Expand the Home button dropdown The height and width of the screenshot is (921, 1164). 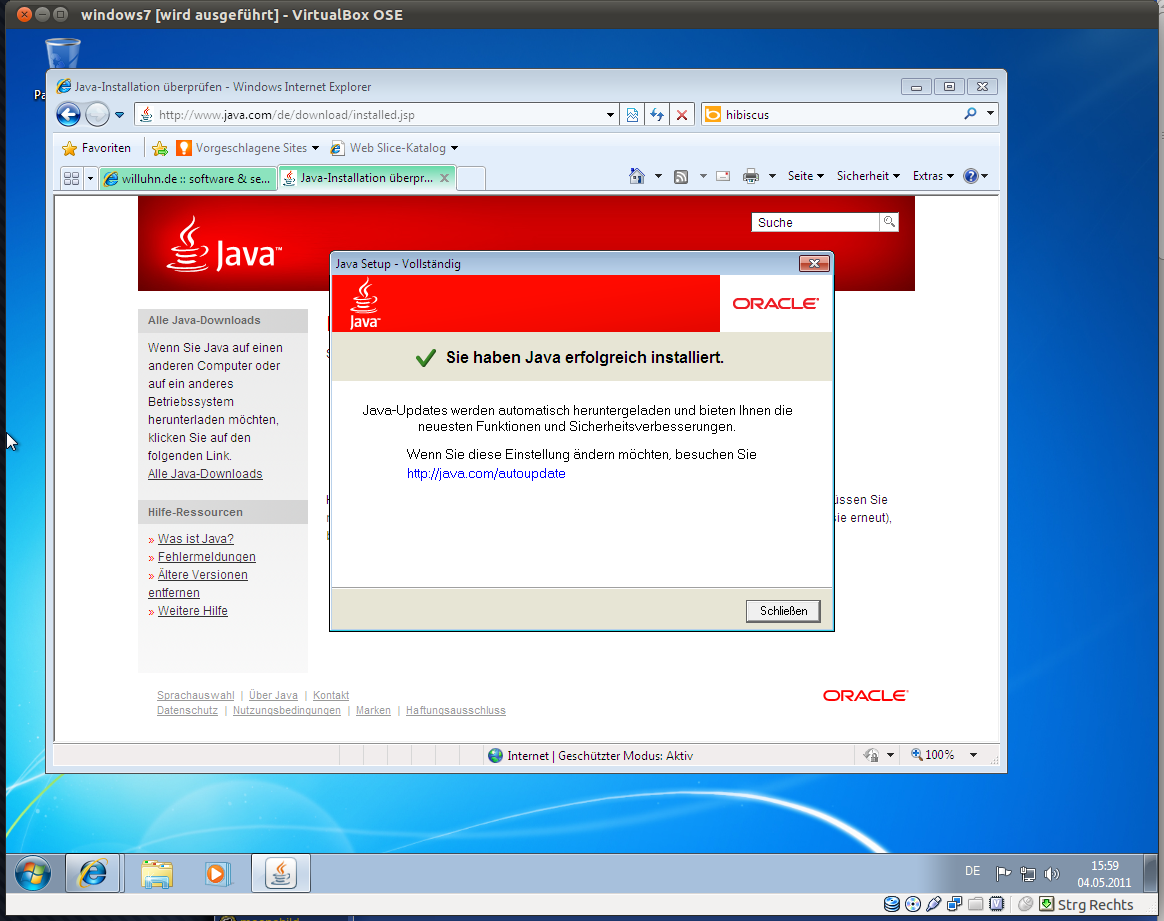[x=658, y=176]
